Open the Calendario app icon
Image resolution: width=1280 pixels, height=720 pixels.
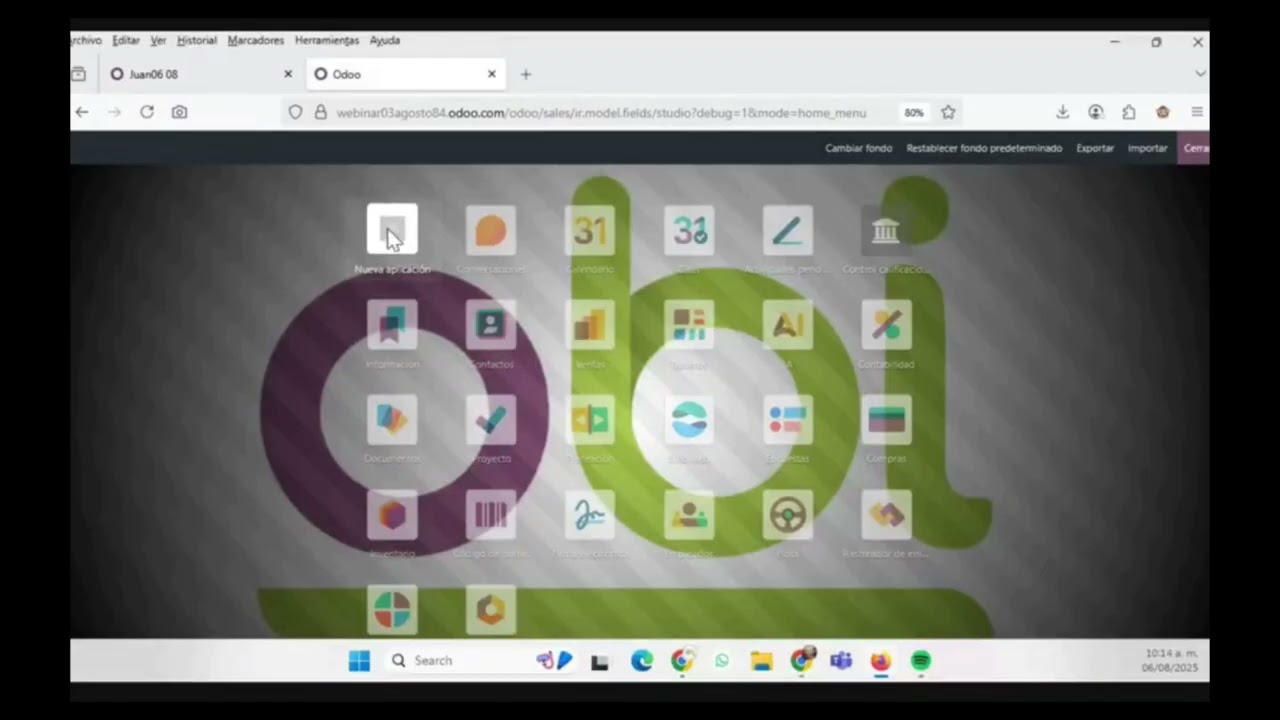point(590,230)
